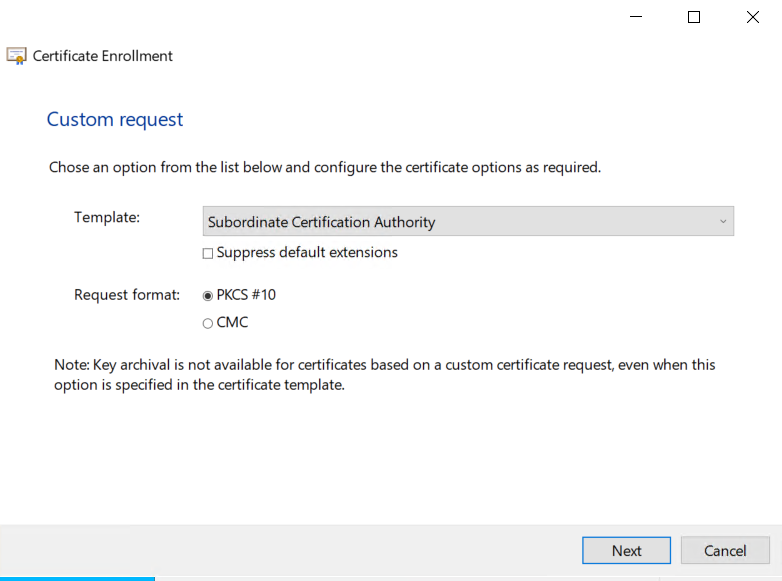
Task: Enable Suppress default extensions checkbox
Action: [x=208, y=253]
